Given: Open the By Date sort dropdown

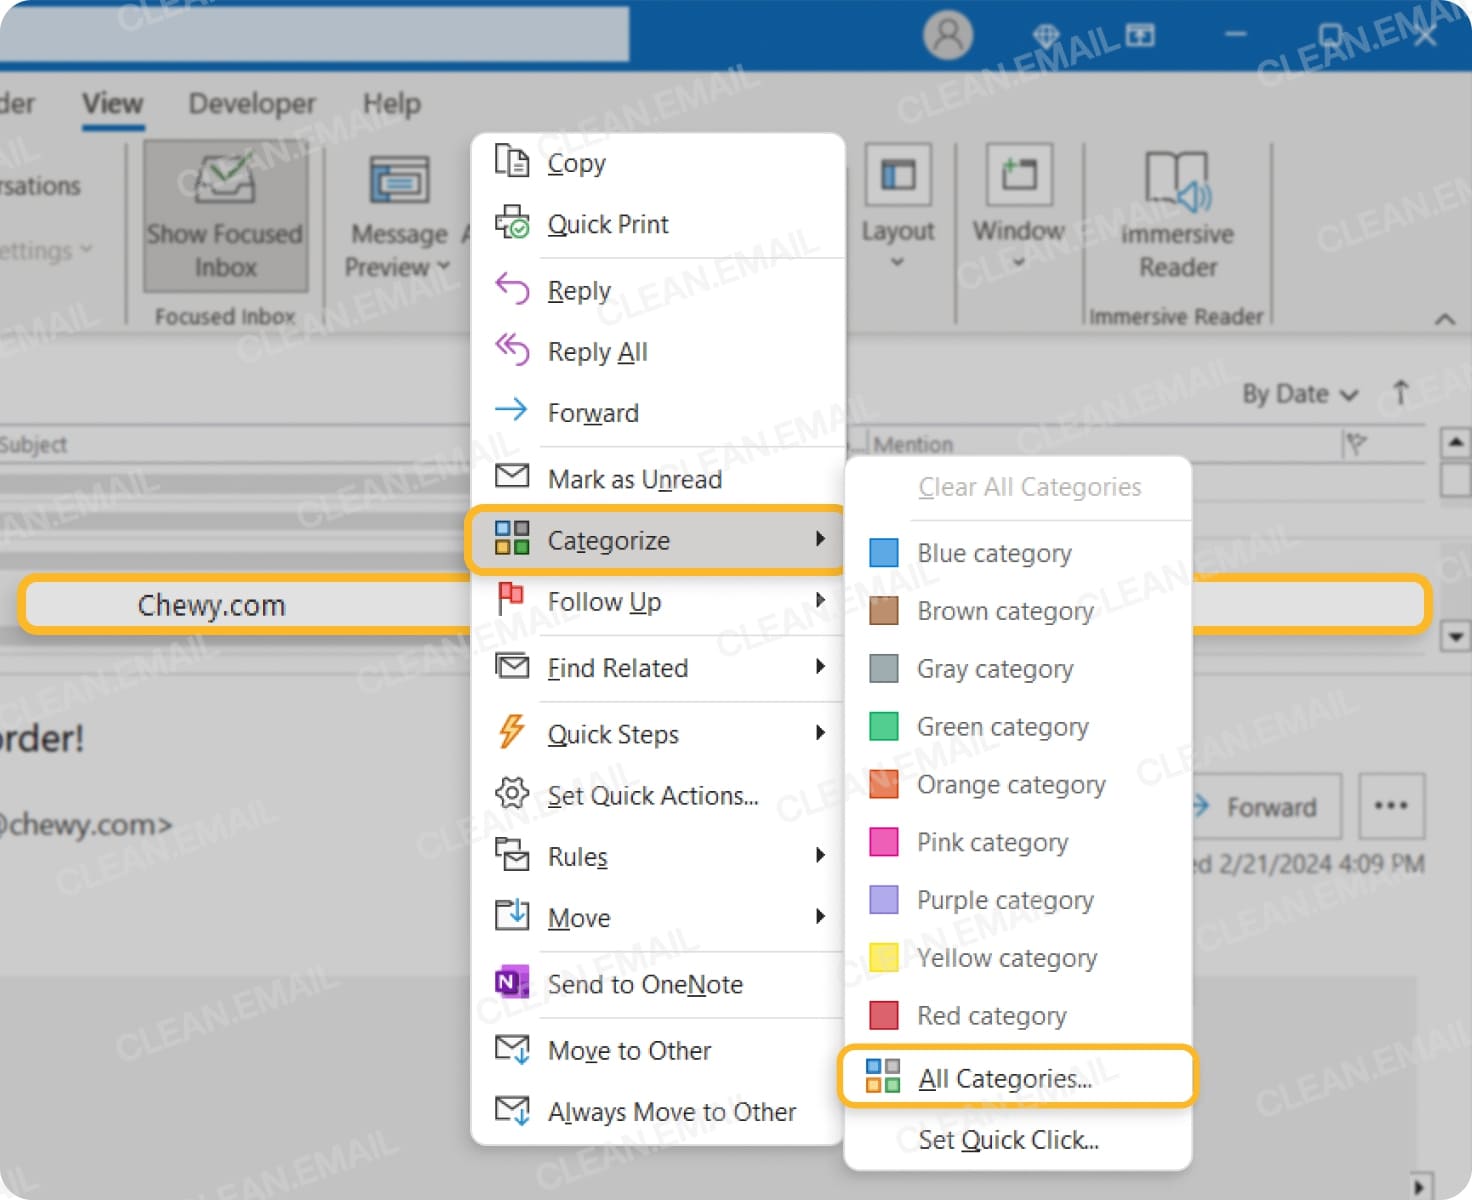Looking at the screenshot, I should point(1297,394).
